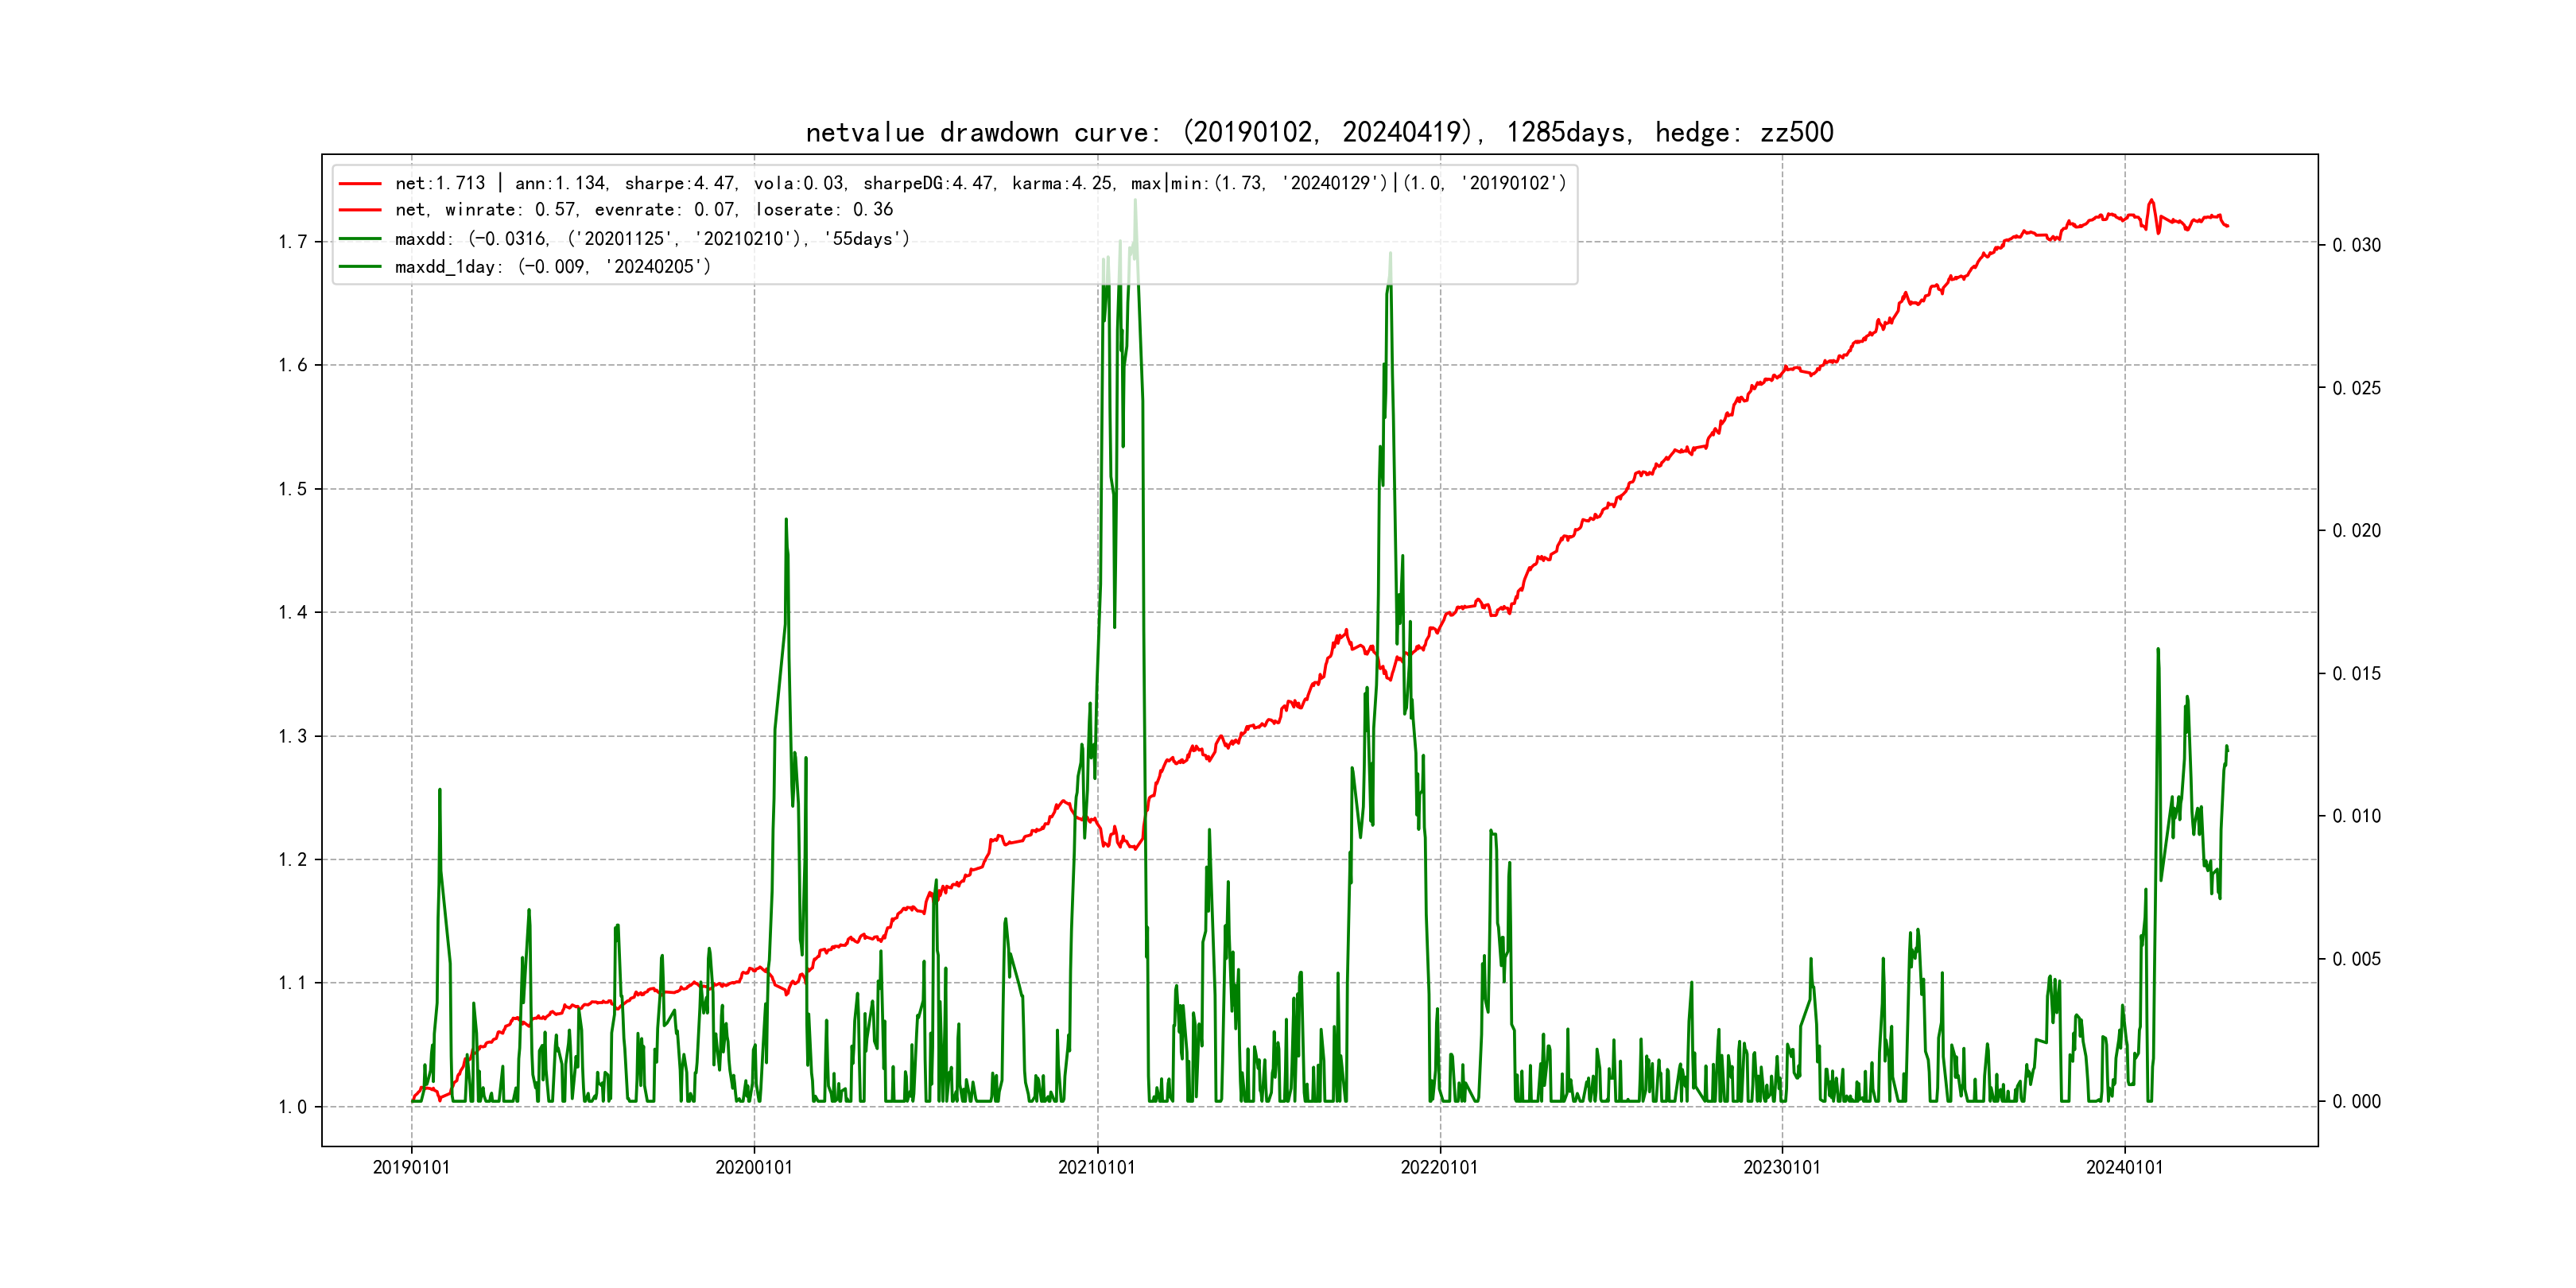The width and height of the screenshot is (2576, 1288).
Task: Click the 0.015 right y-axis tick label
Action: tap(2356, 674)
